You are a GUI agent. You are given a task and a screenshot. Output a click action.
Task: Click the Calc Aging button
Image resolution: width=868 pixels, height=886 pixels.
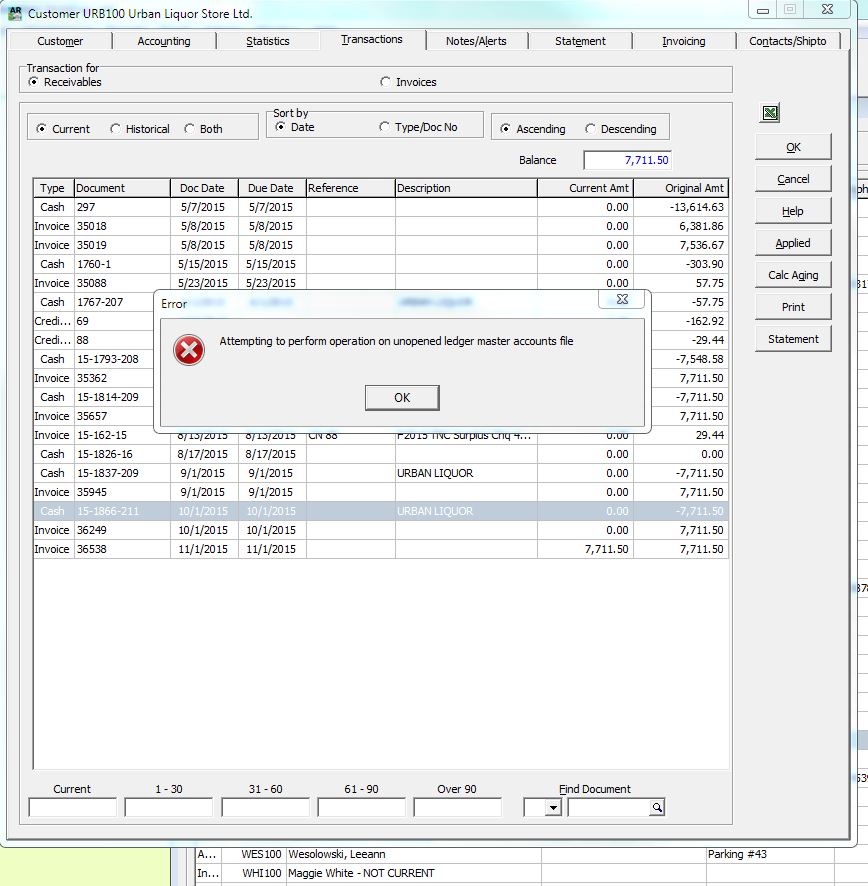pos(793,275)
